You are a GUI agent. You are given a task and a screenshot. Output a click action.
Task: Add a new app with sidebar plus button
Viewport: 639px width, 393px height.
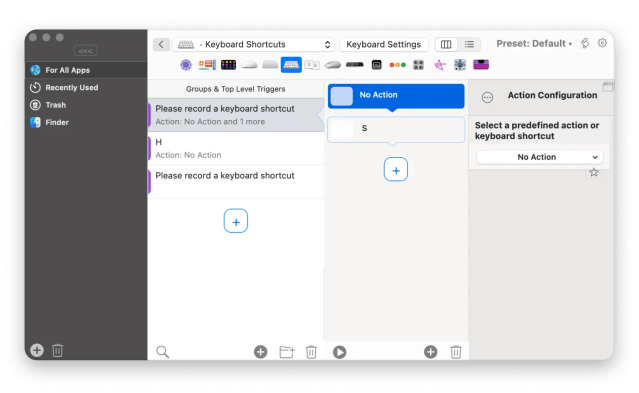tap(37, 350)
